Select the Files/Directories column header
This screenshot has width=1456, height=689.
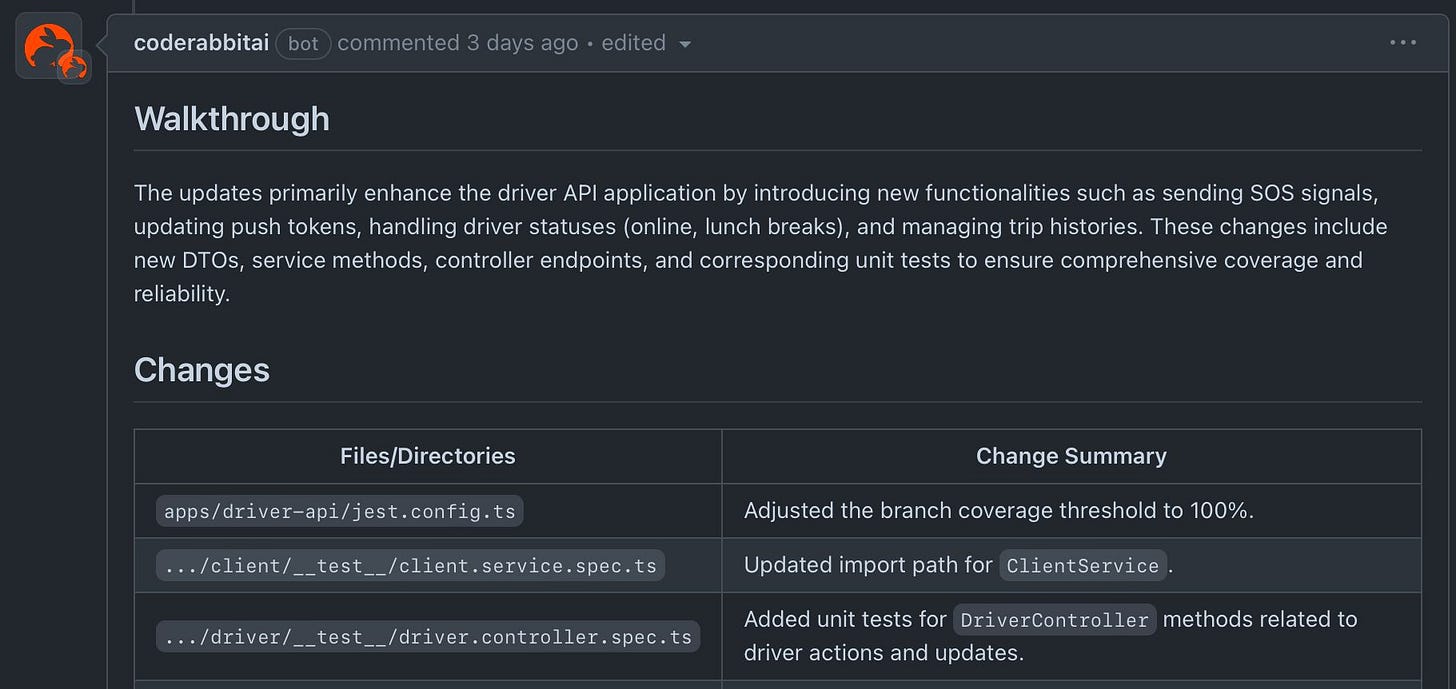(428, 456)
